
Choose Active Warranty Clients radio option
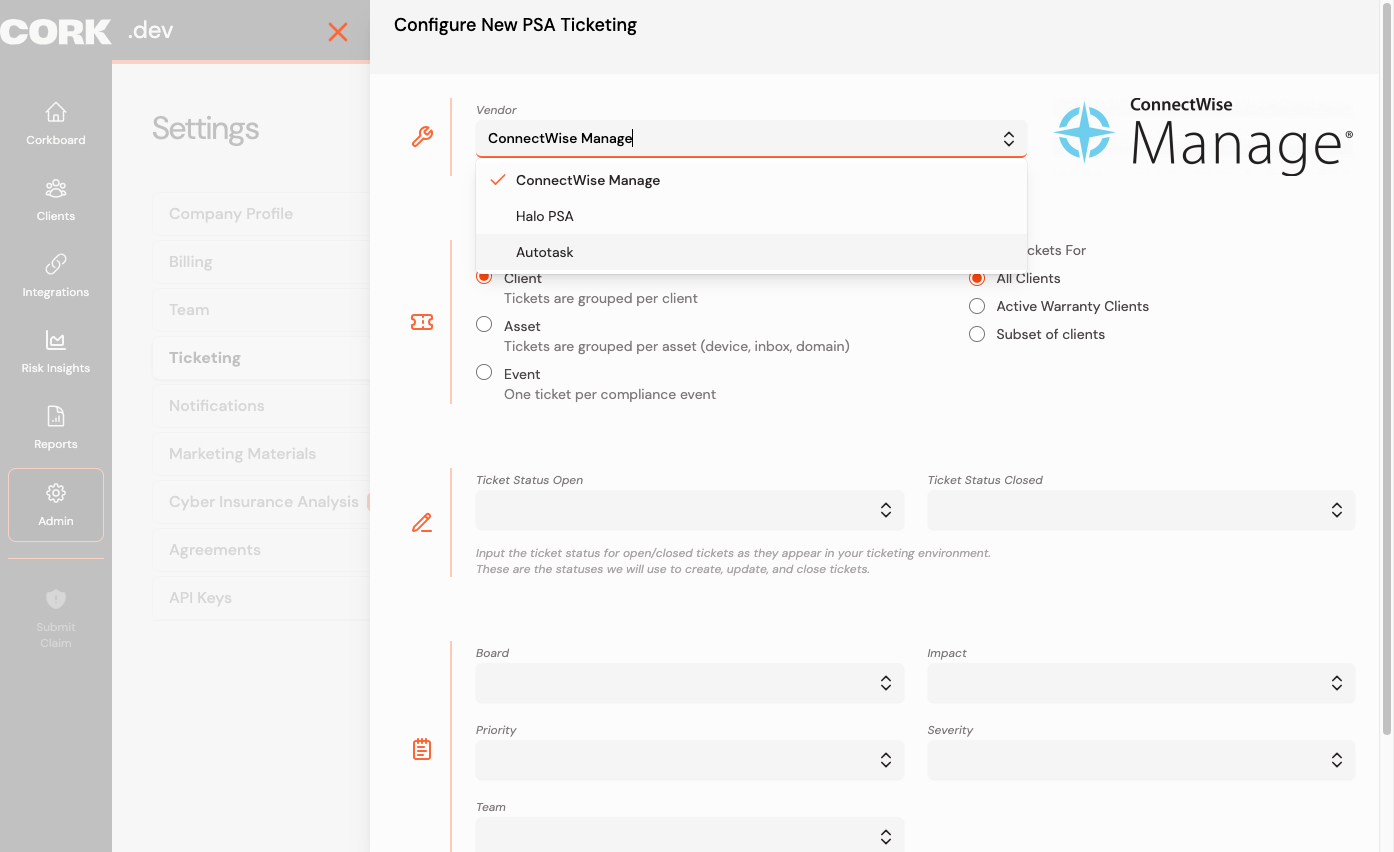coord(977,306)
